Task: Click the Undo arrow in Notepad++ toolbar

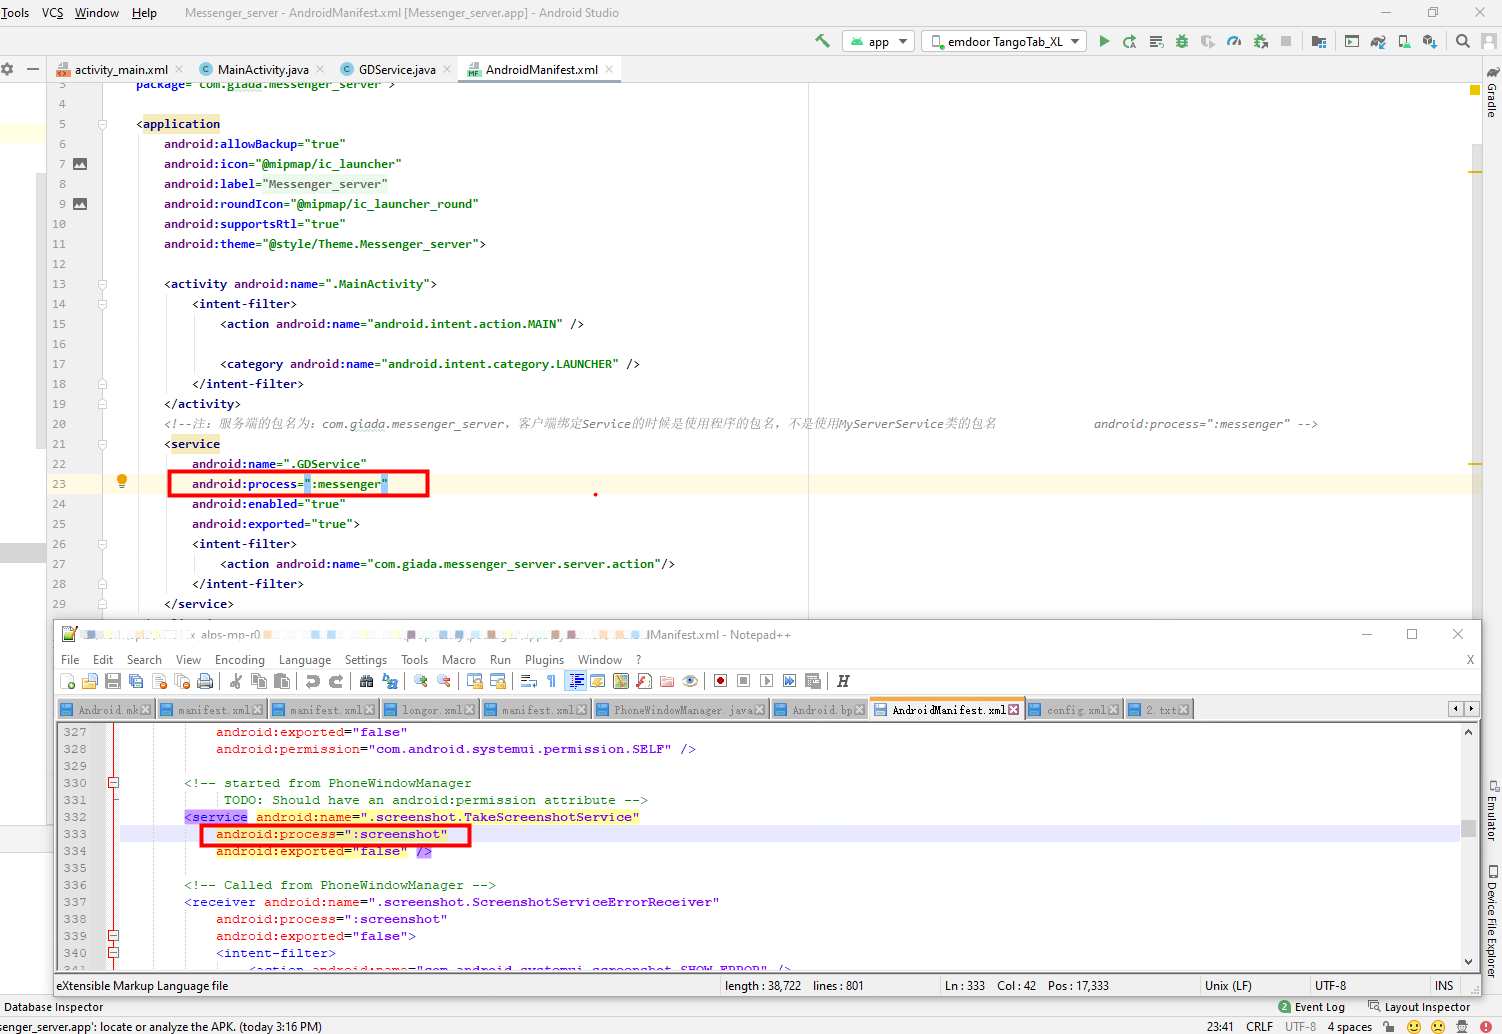Action: click(313, 681)
